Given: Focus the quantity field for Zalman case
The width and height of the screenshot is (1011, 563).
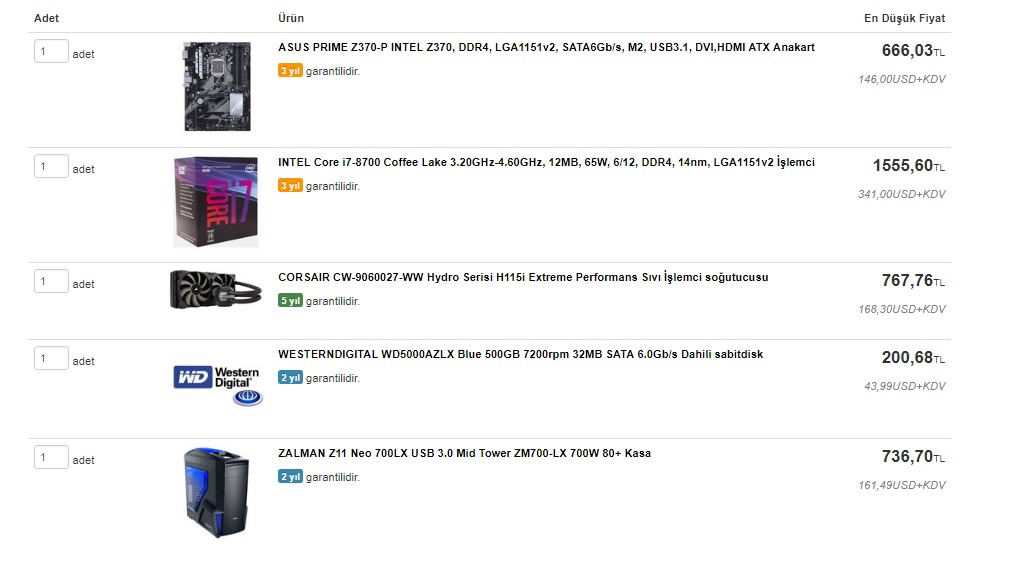Looking at the screenshot, I should coord(51,457).
